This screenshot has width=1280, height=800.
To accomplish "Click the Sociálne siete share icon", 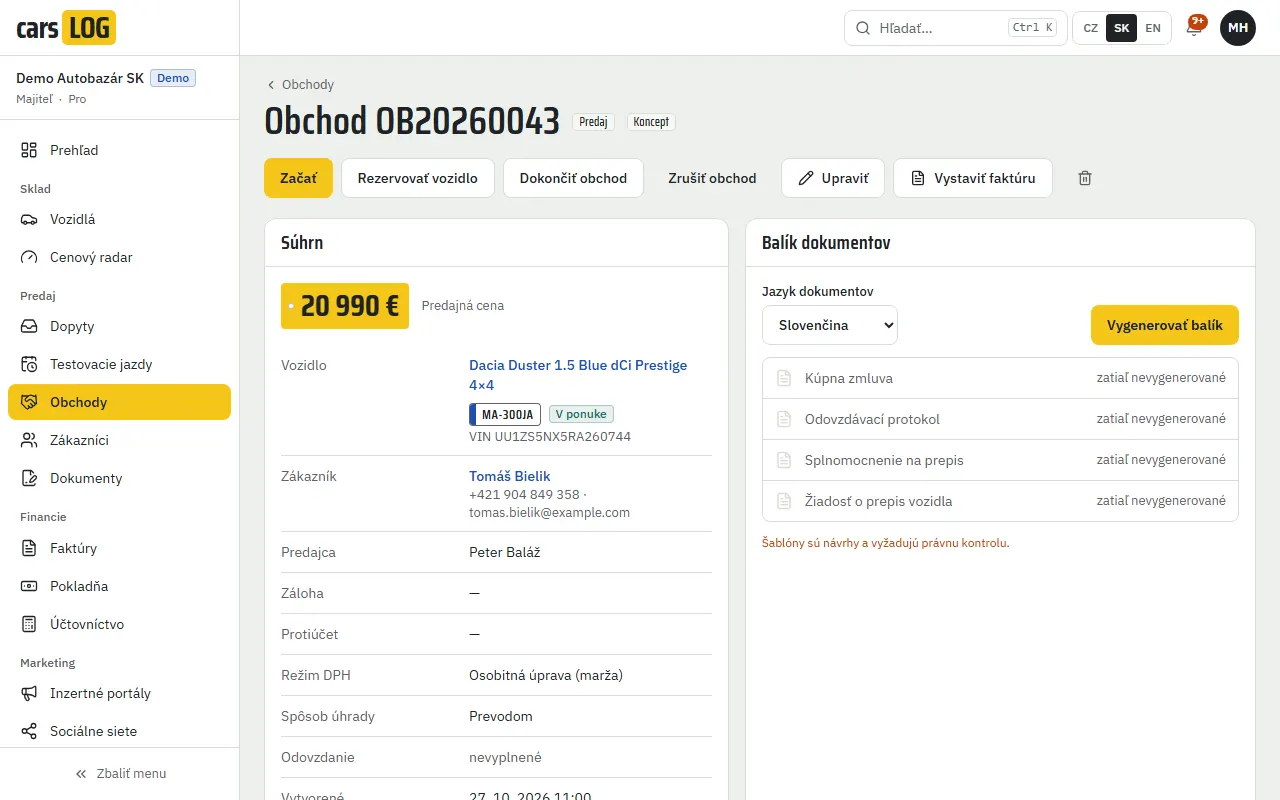I will click(x=29, y=731).
